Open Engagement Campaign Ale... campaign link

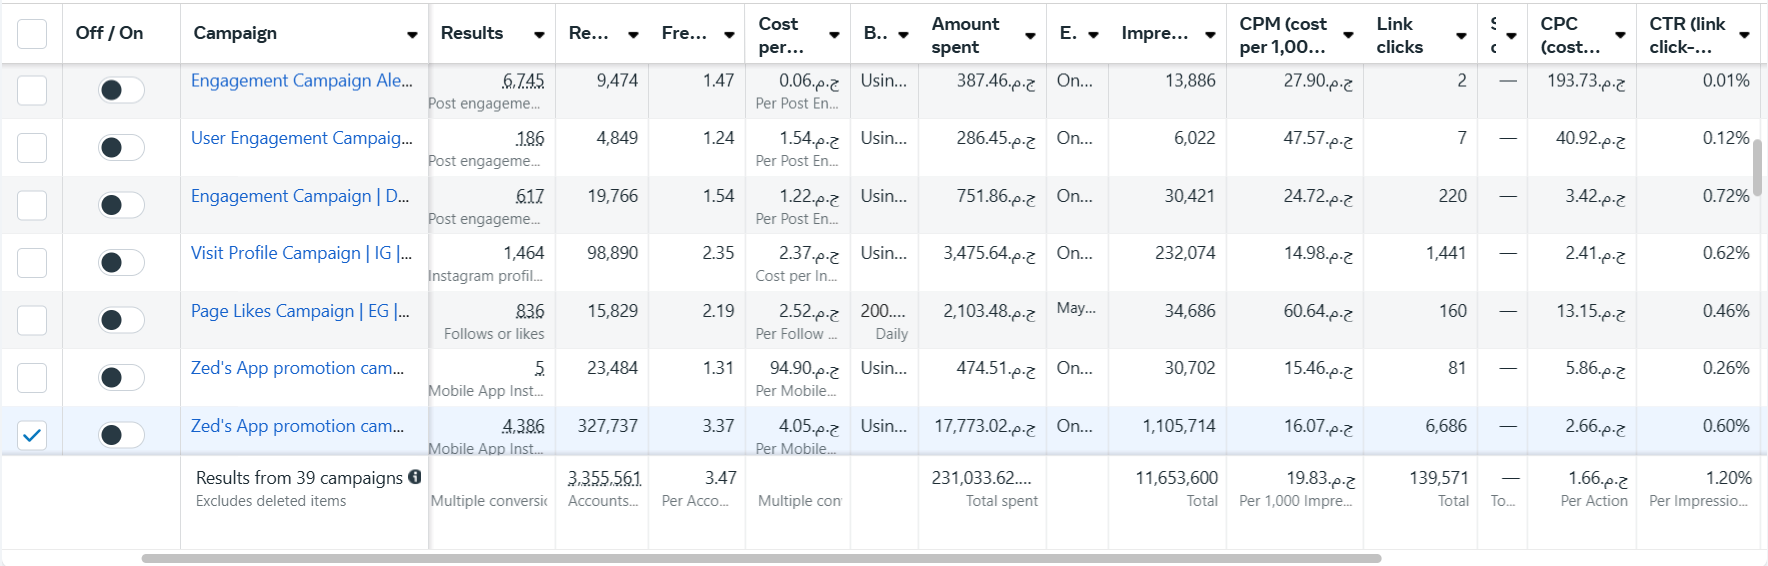(x=301, y=81)
